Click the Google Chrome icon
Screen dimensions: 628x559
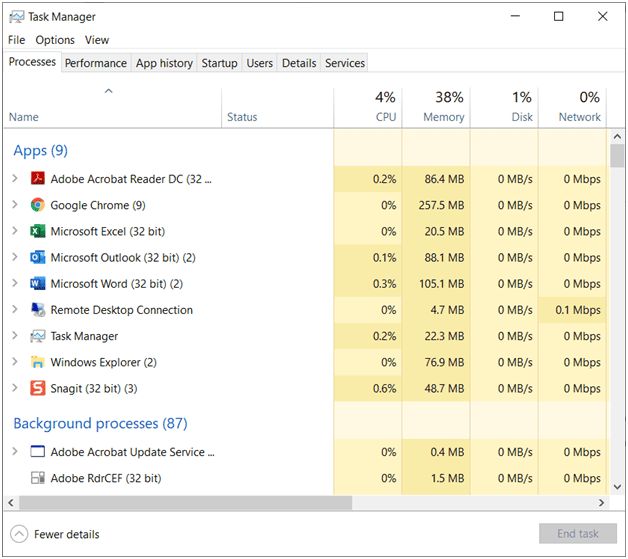38,205
